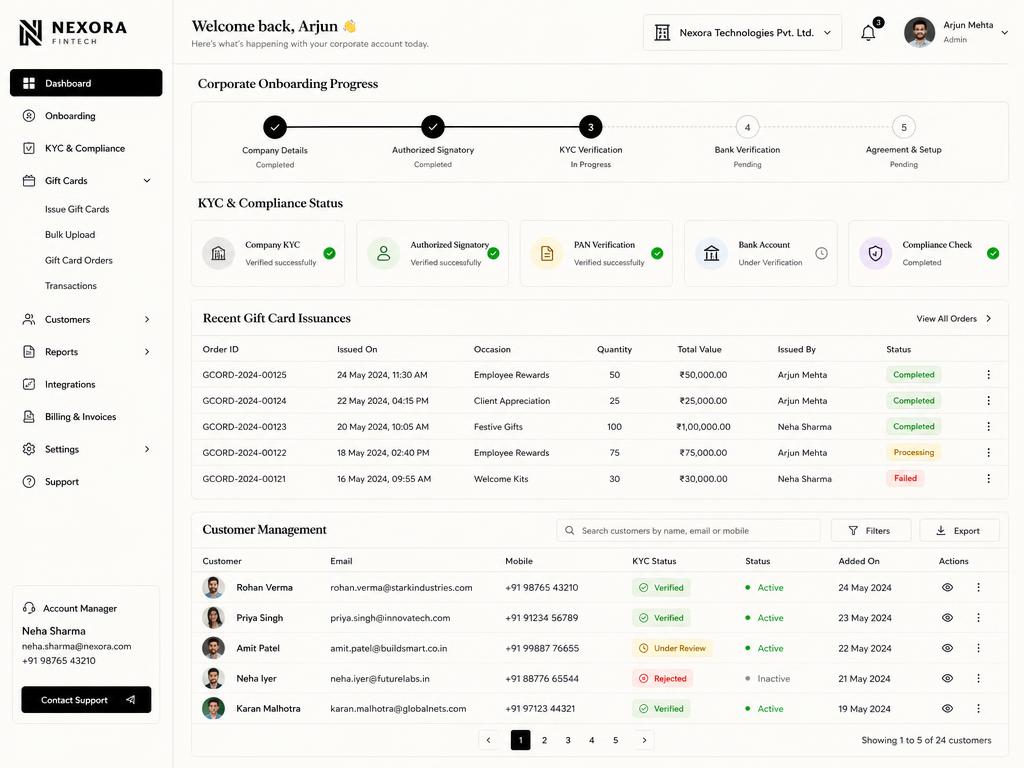Click the Under Review KYC badge
The image size is (1024, 768).
pyautogui.click(x=673, y=648)
